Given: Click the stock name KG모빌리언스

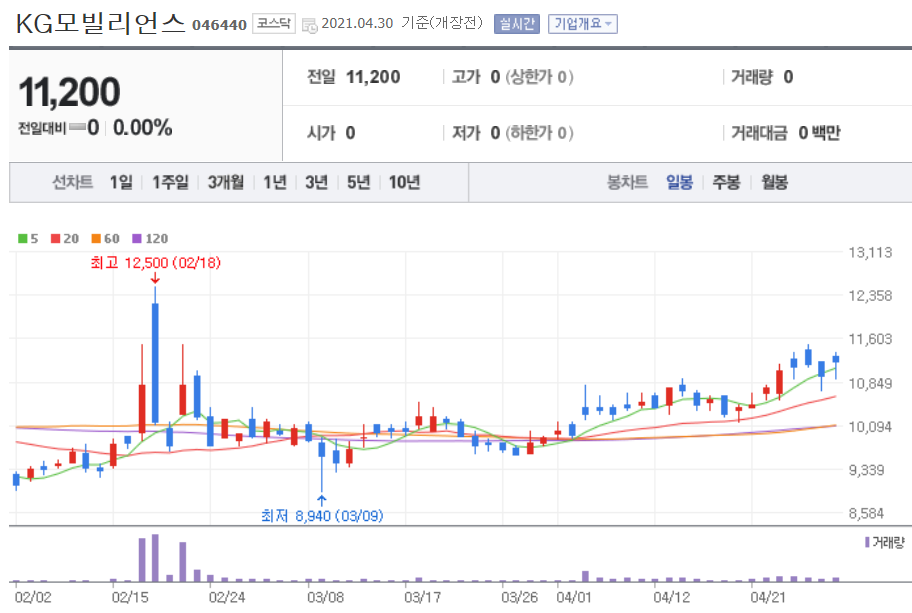Looking at the screenshot, I should (100, 24).
